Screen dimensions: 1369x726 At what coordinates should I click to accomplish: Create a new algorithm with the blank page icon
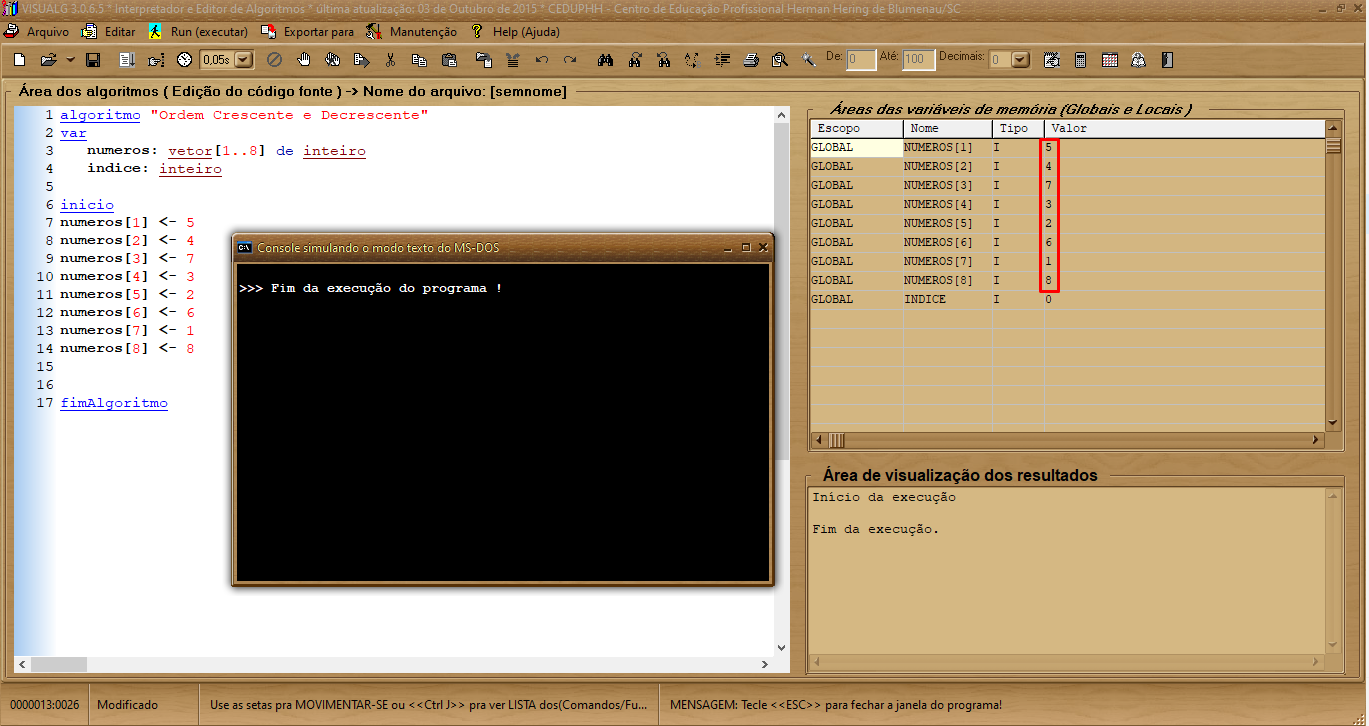click(x=19, y=60)
